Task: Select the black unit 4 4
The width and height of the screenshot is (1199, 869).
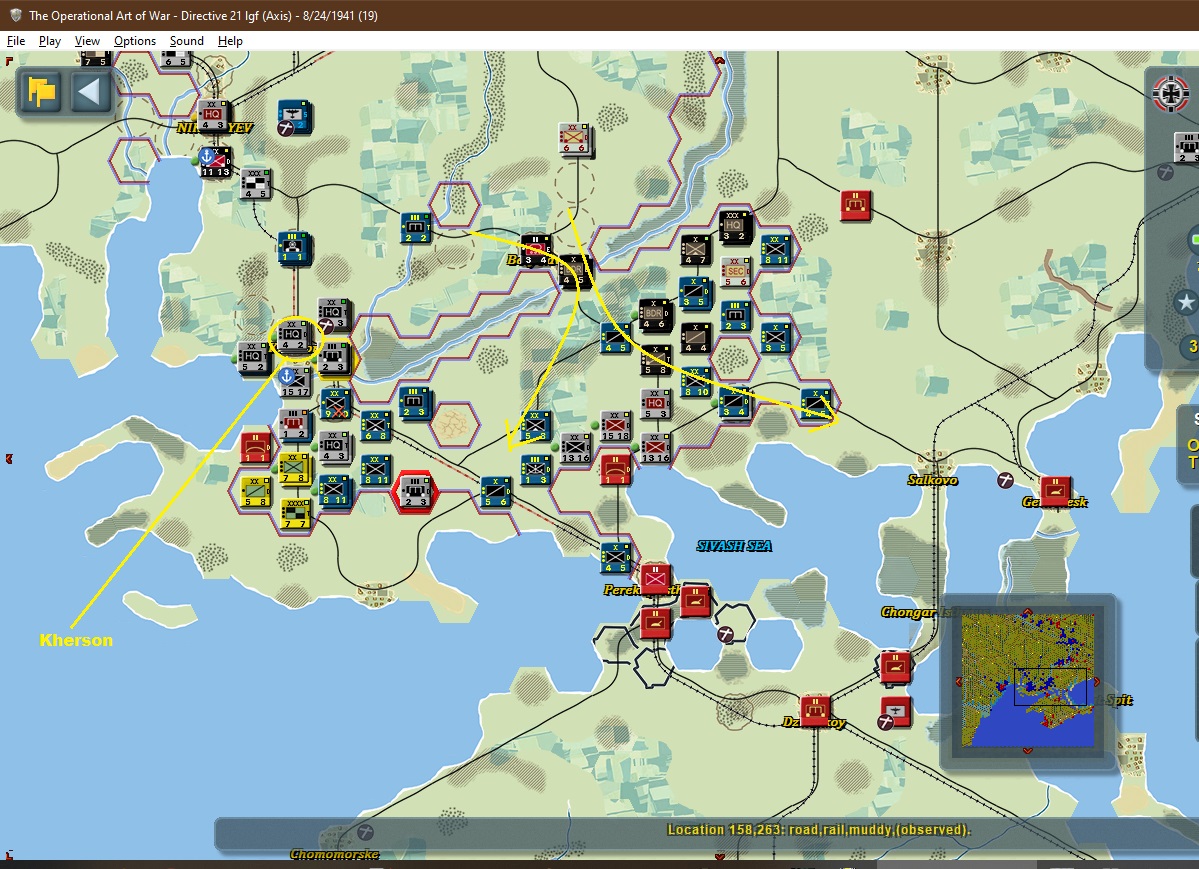Action: [x=695, y=338]
